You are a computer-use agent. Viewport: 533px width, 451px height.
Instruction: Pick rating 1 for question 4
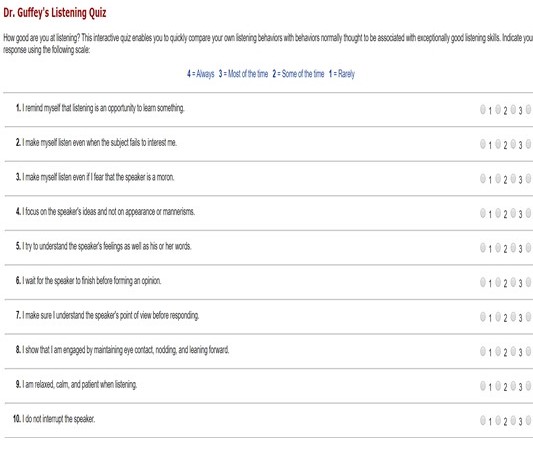click(483, 213)
